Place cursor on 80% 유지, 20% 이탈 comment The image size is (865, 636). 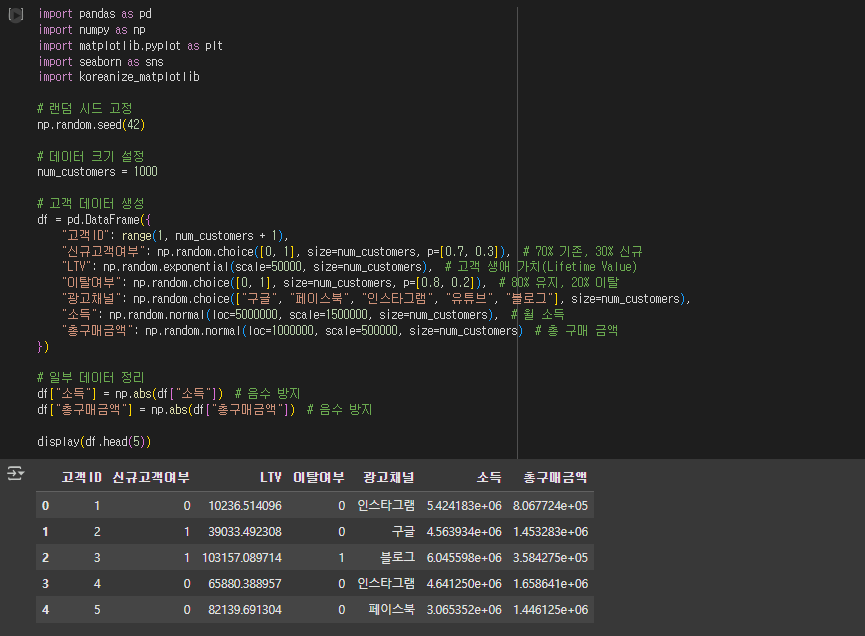559,282
